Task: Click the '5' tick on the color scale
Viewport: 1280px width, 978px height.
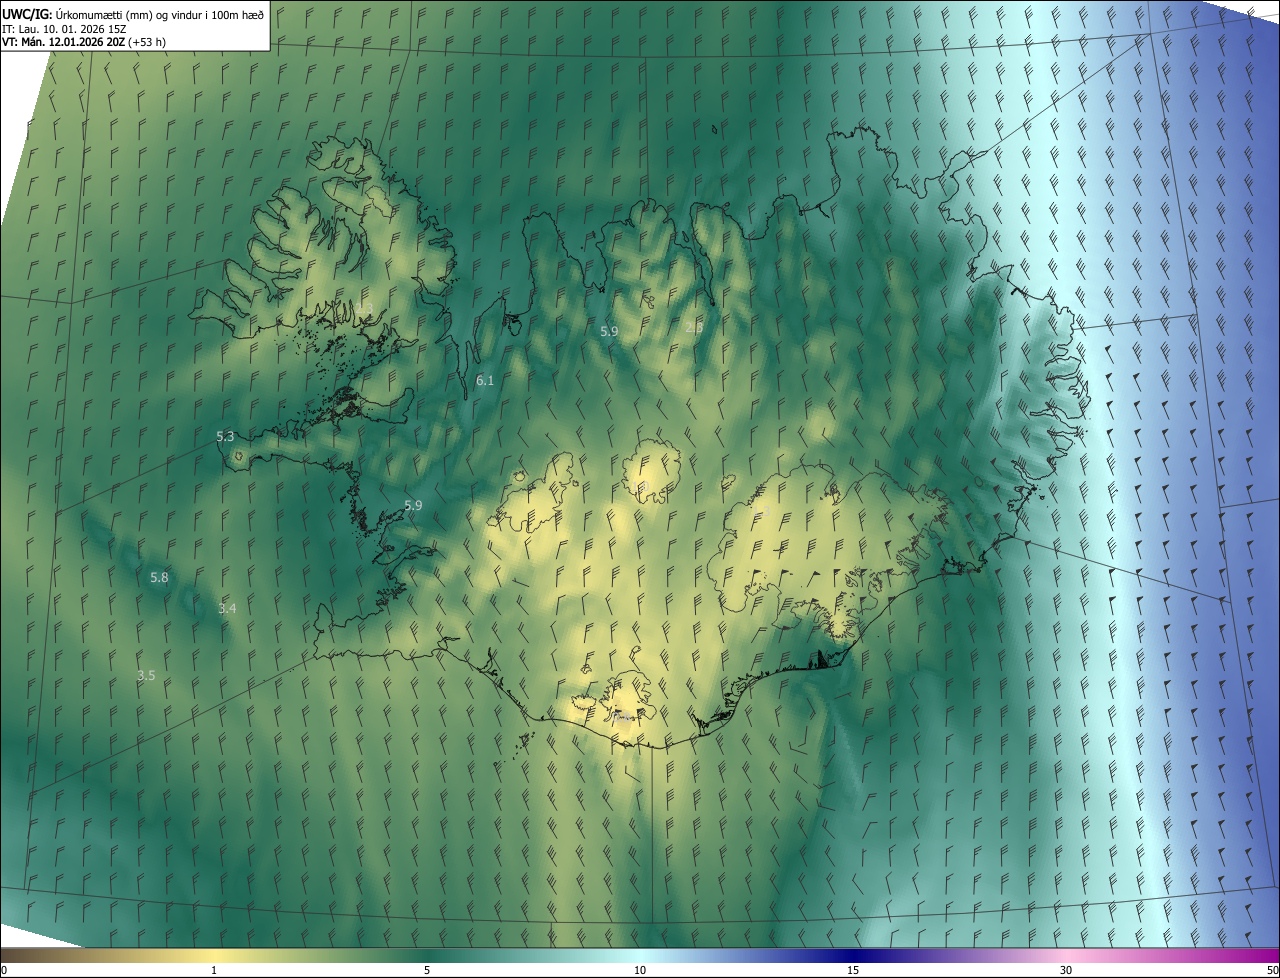Action: coord(427,970)
